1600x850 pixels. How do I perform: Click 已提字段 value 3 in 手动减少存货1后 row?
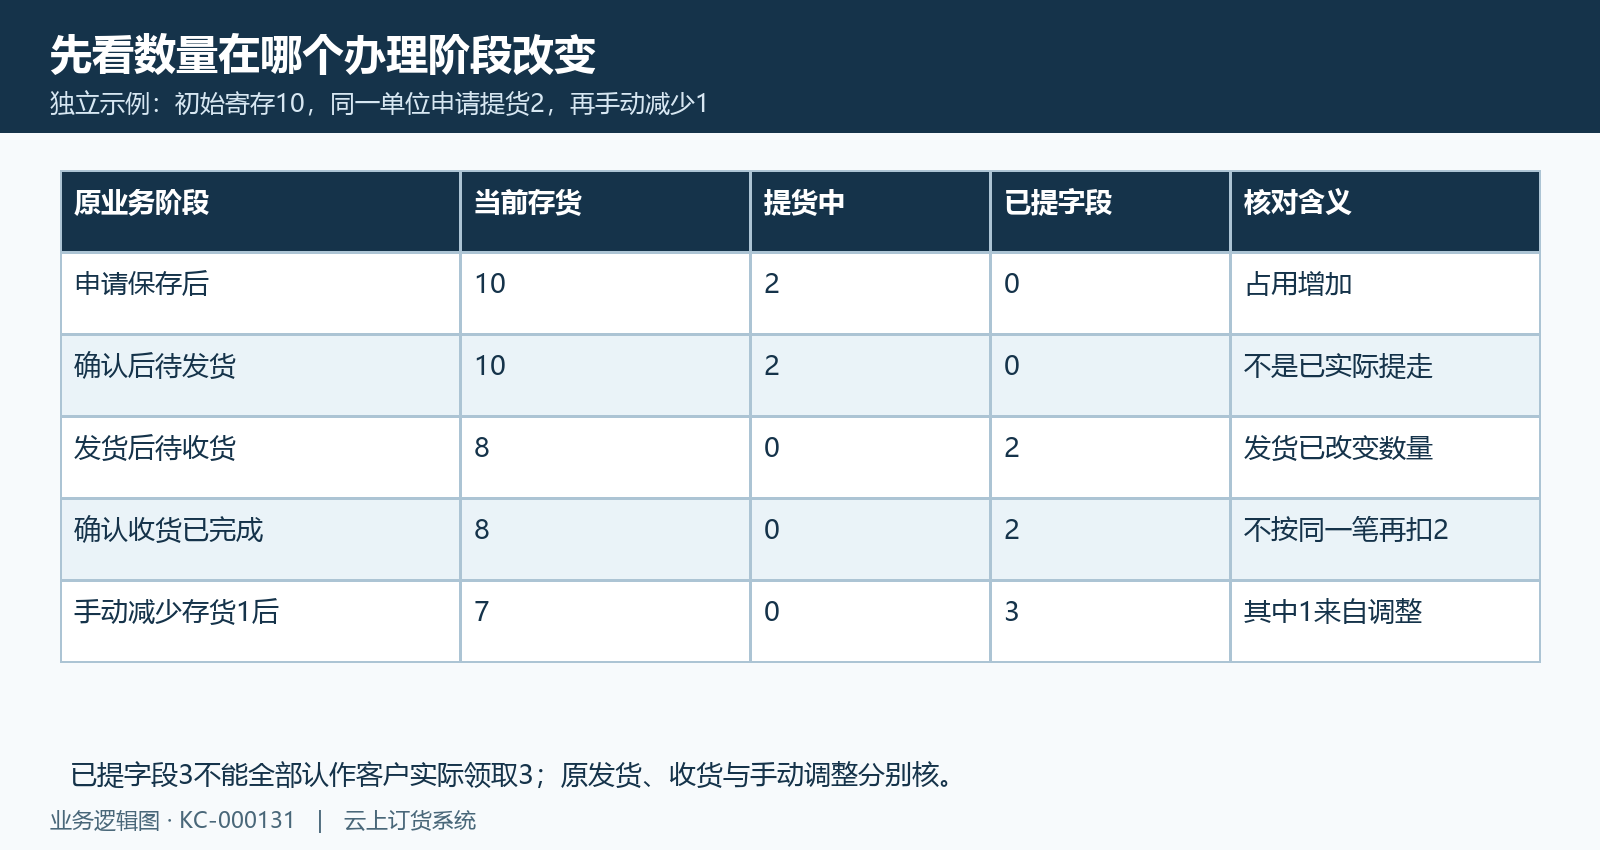coord(1012,612)
